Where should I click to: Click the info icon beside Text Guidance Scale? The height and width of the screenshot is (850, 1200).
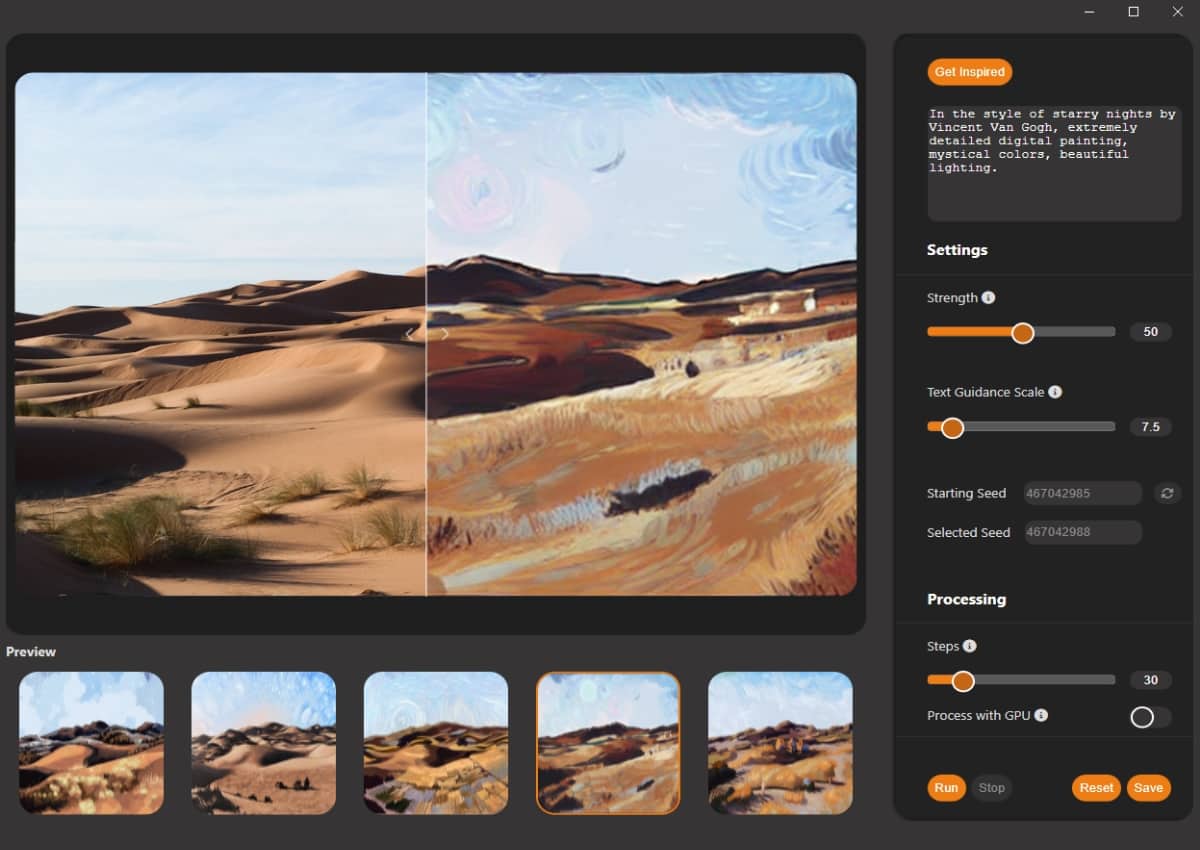click(x=1054, y=392)
